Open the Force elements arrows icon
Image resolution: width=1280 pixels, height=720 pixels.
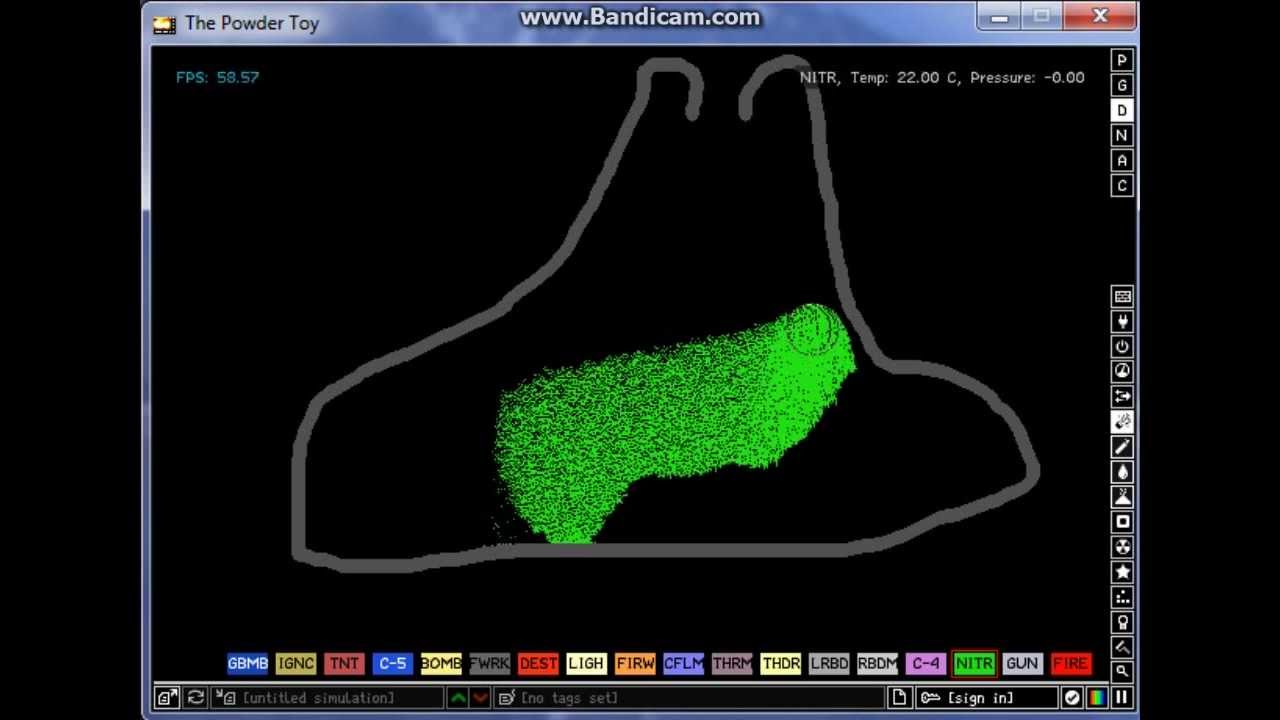[x=1122, y=397]
